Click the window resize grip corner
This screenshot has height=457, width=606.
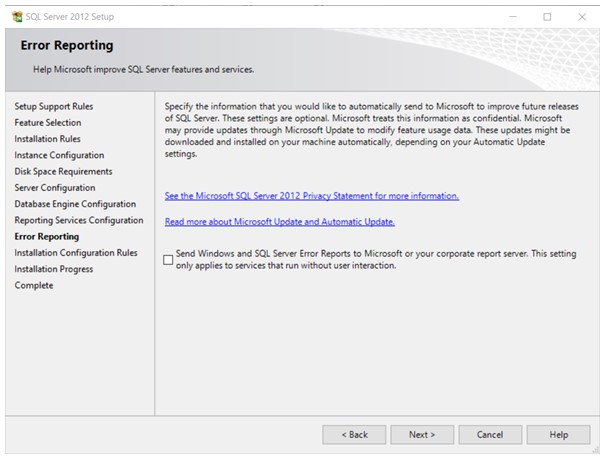[596, 450]
